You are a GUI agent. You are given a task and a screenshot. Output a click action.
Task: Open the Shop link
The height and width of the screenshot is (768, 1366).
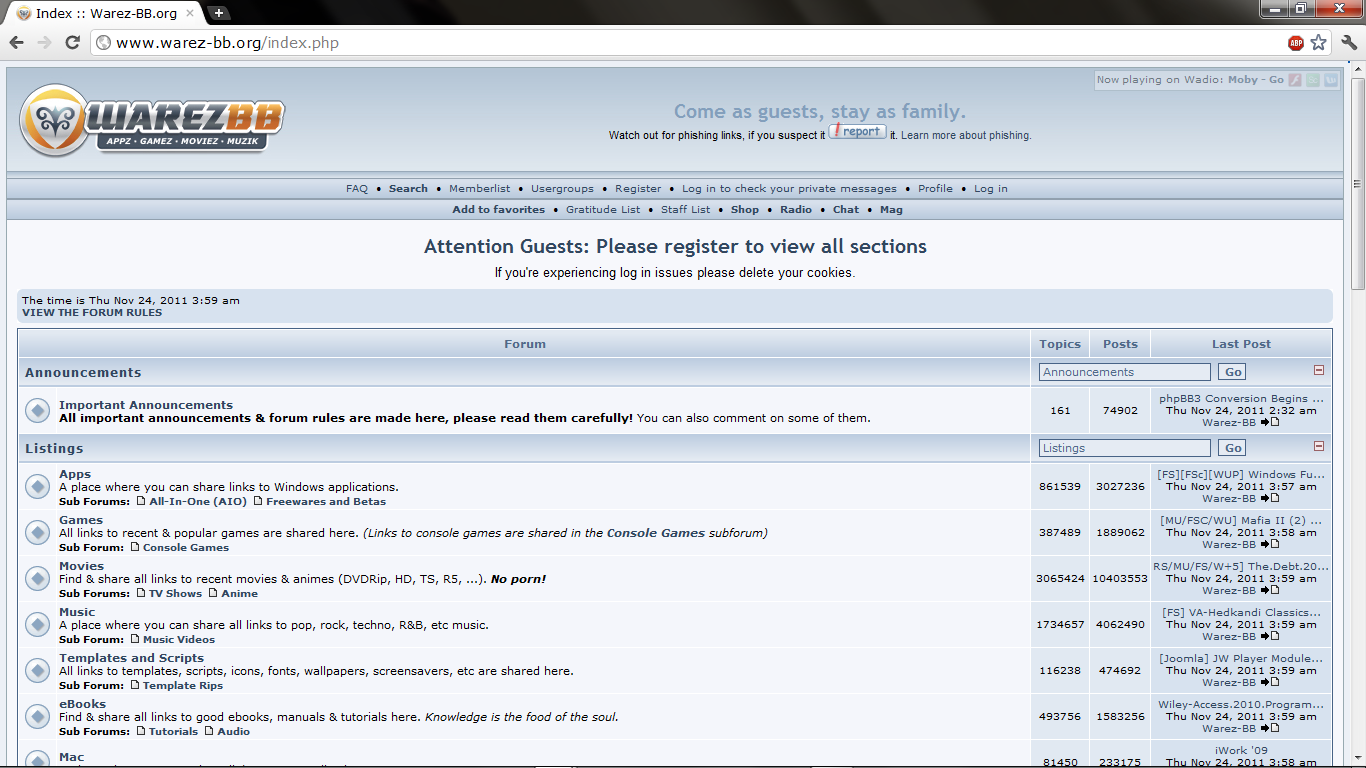click(745, 210)
